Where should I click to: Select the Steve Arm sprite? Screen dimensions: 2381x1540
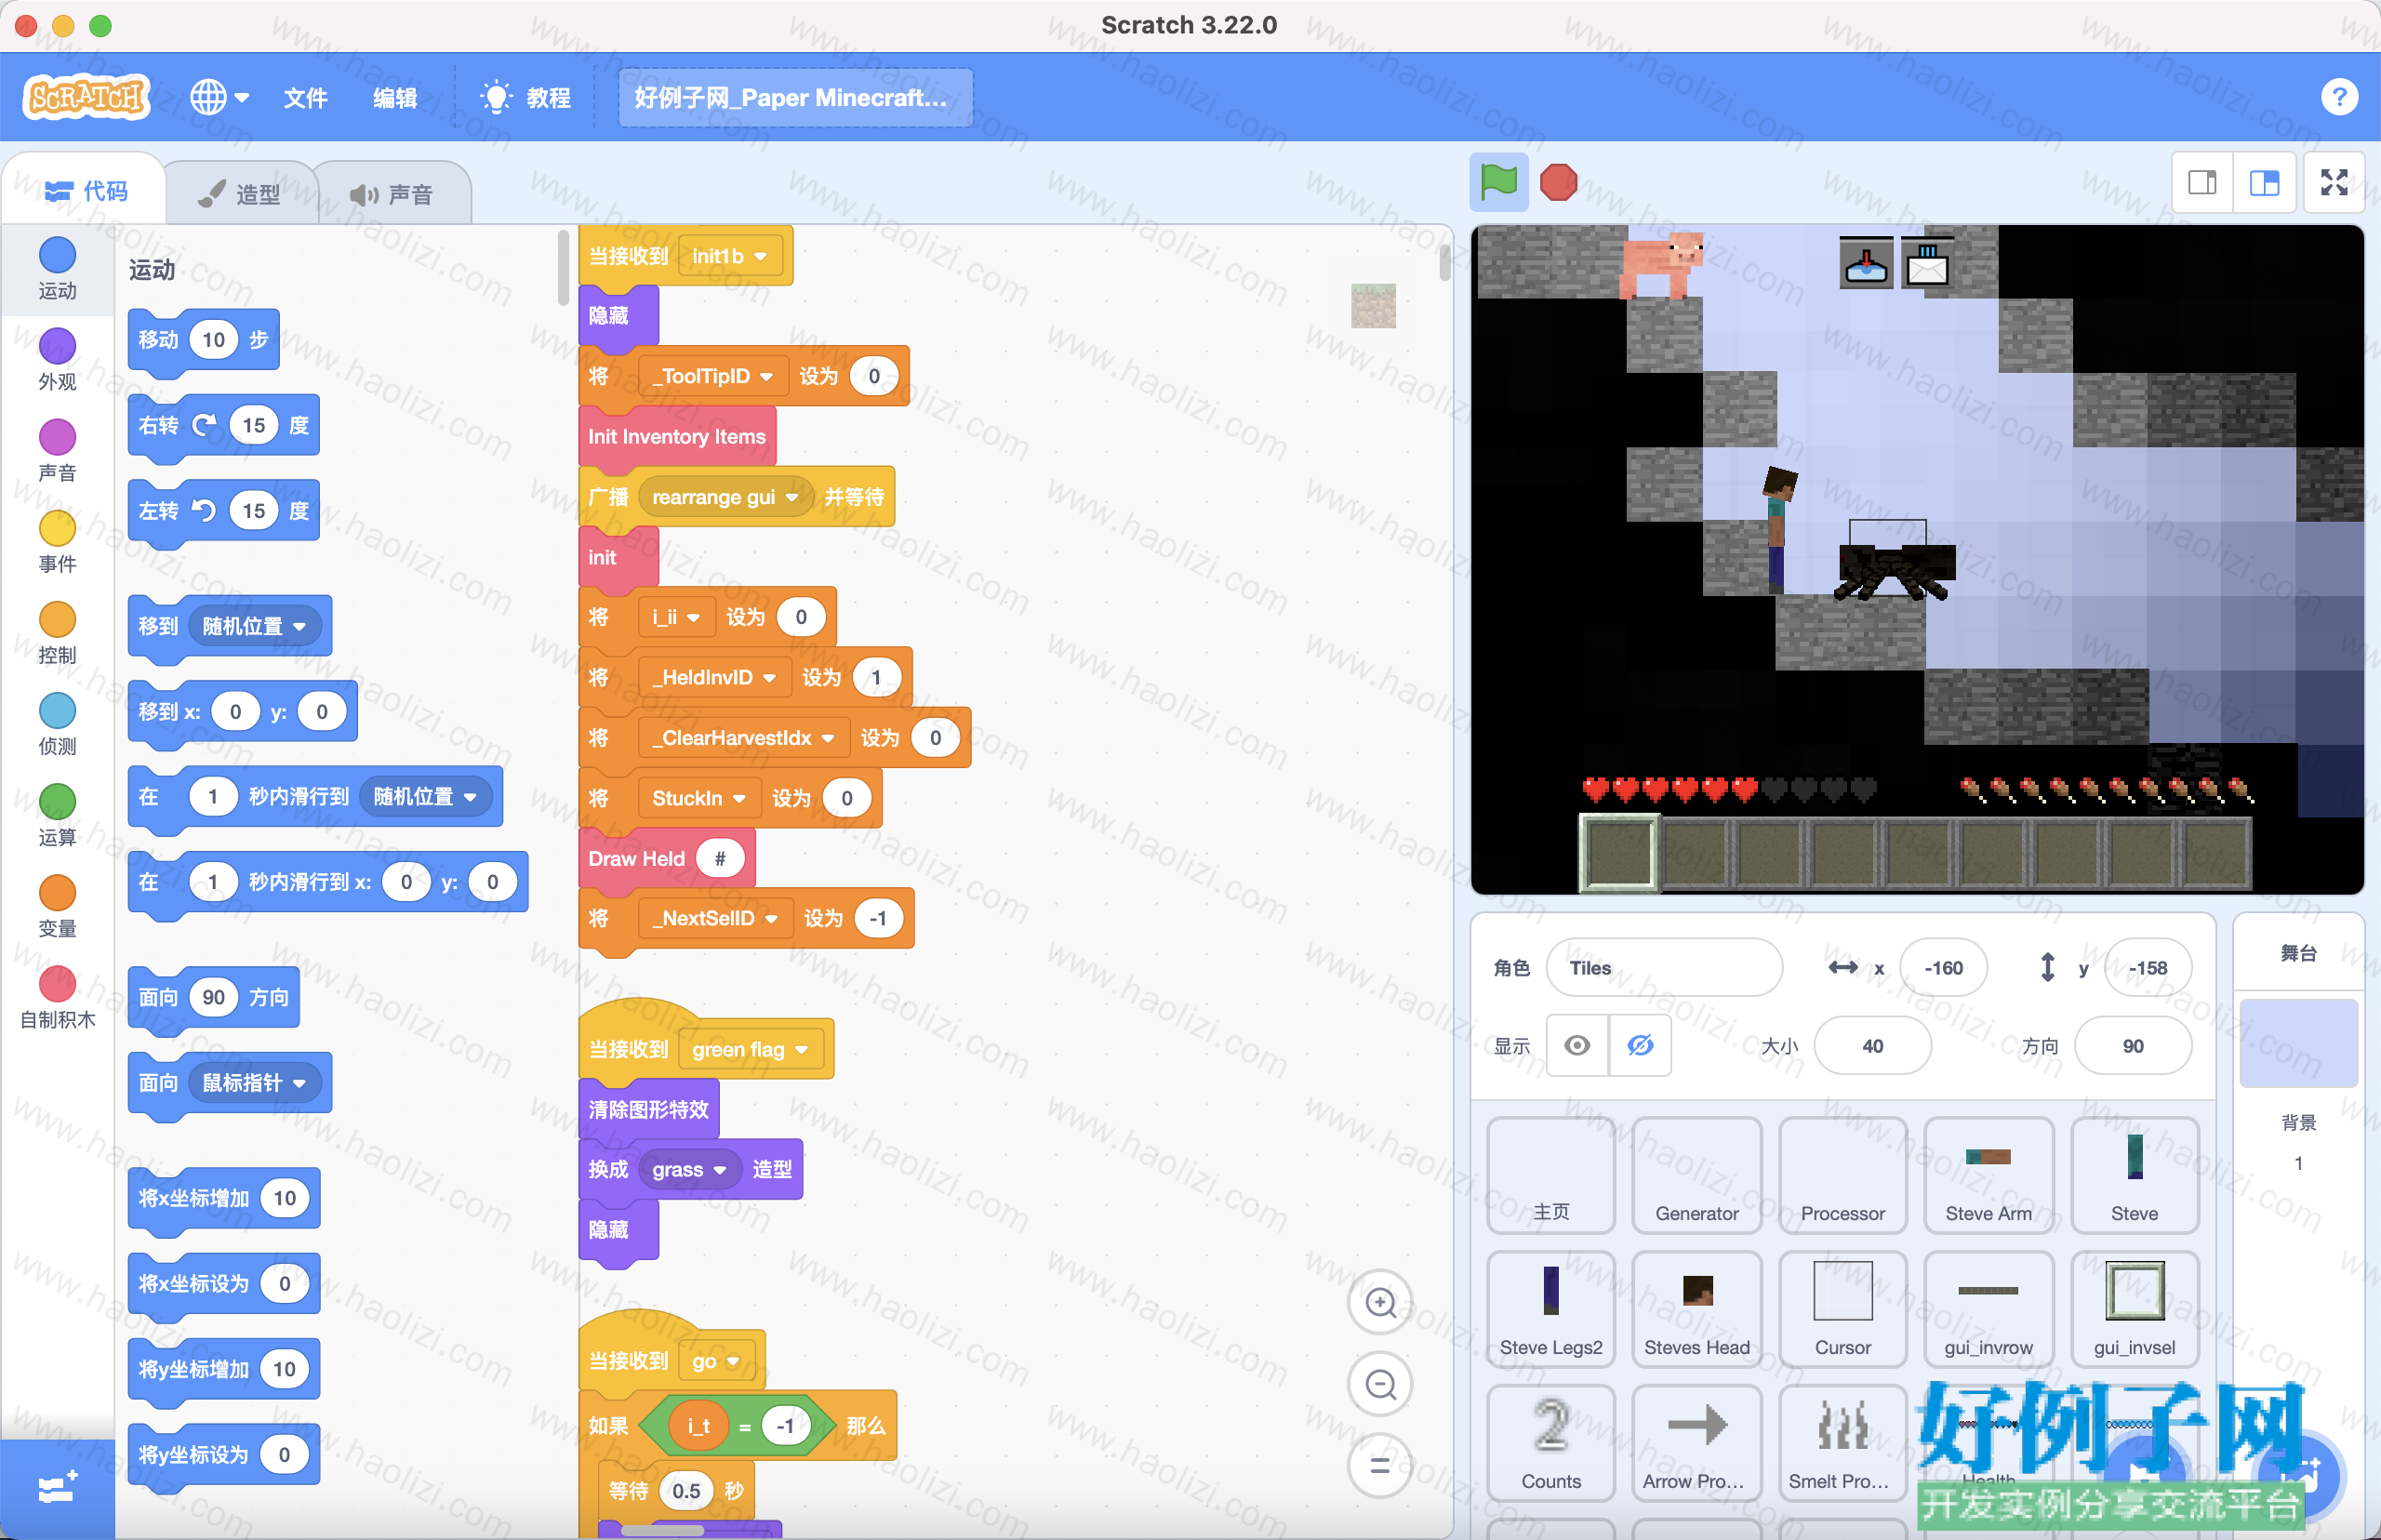[x=1988, y=1175]
